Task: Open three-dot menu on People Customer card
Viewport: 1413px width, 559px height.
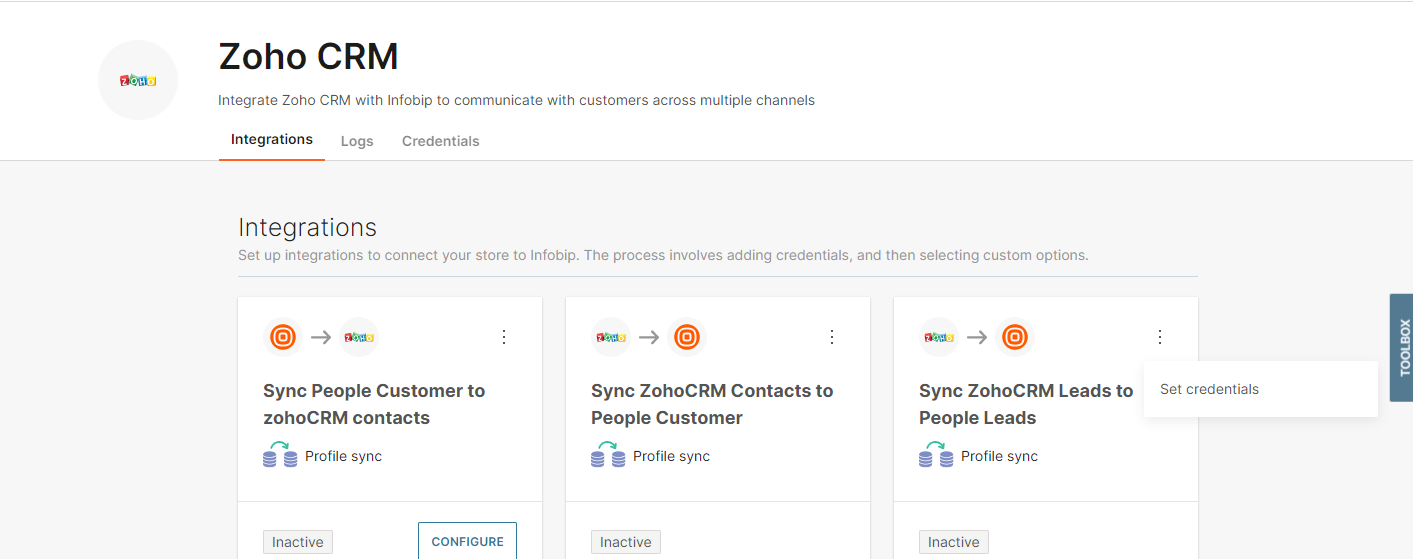Action: [504, 337]
